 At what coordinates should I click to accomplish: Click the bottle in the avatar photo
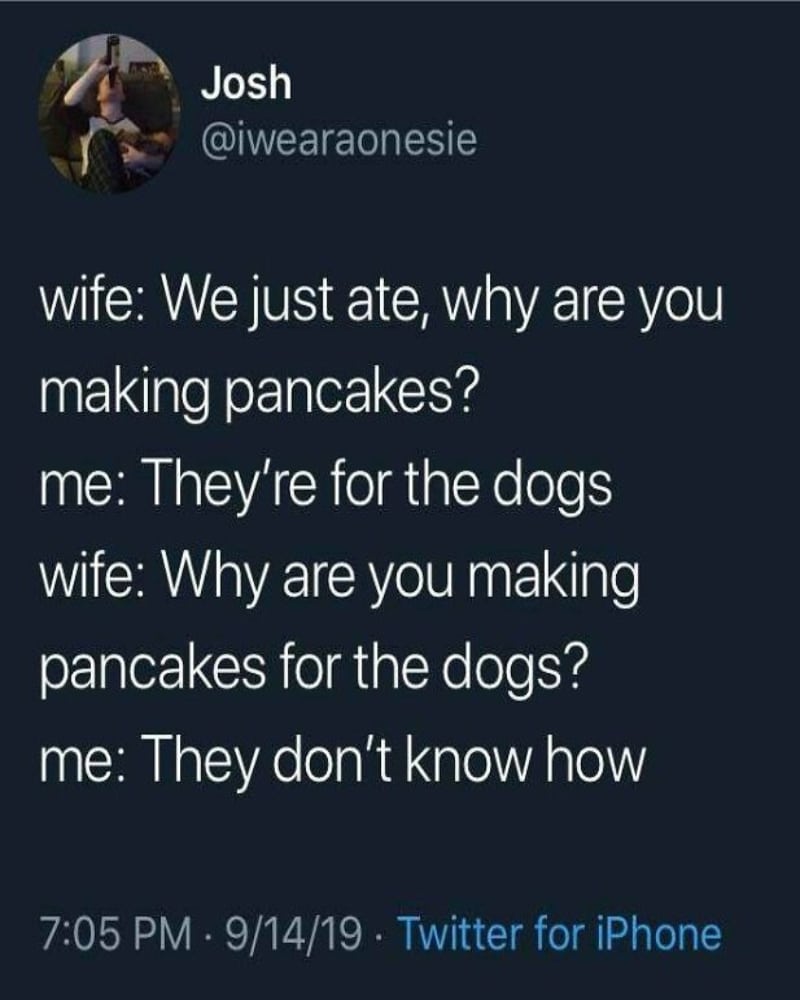click(113, 61)
